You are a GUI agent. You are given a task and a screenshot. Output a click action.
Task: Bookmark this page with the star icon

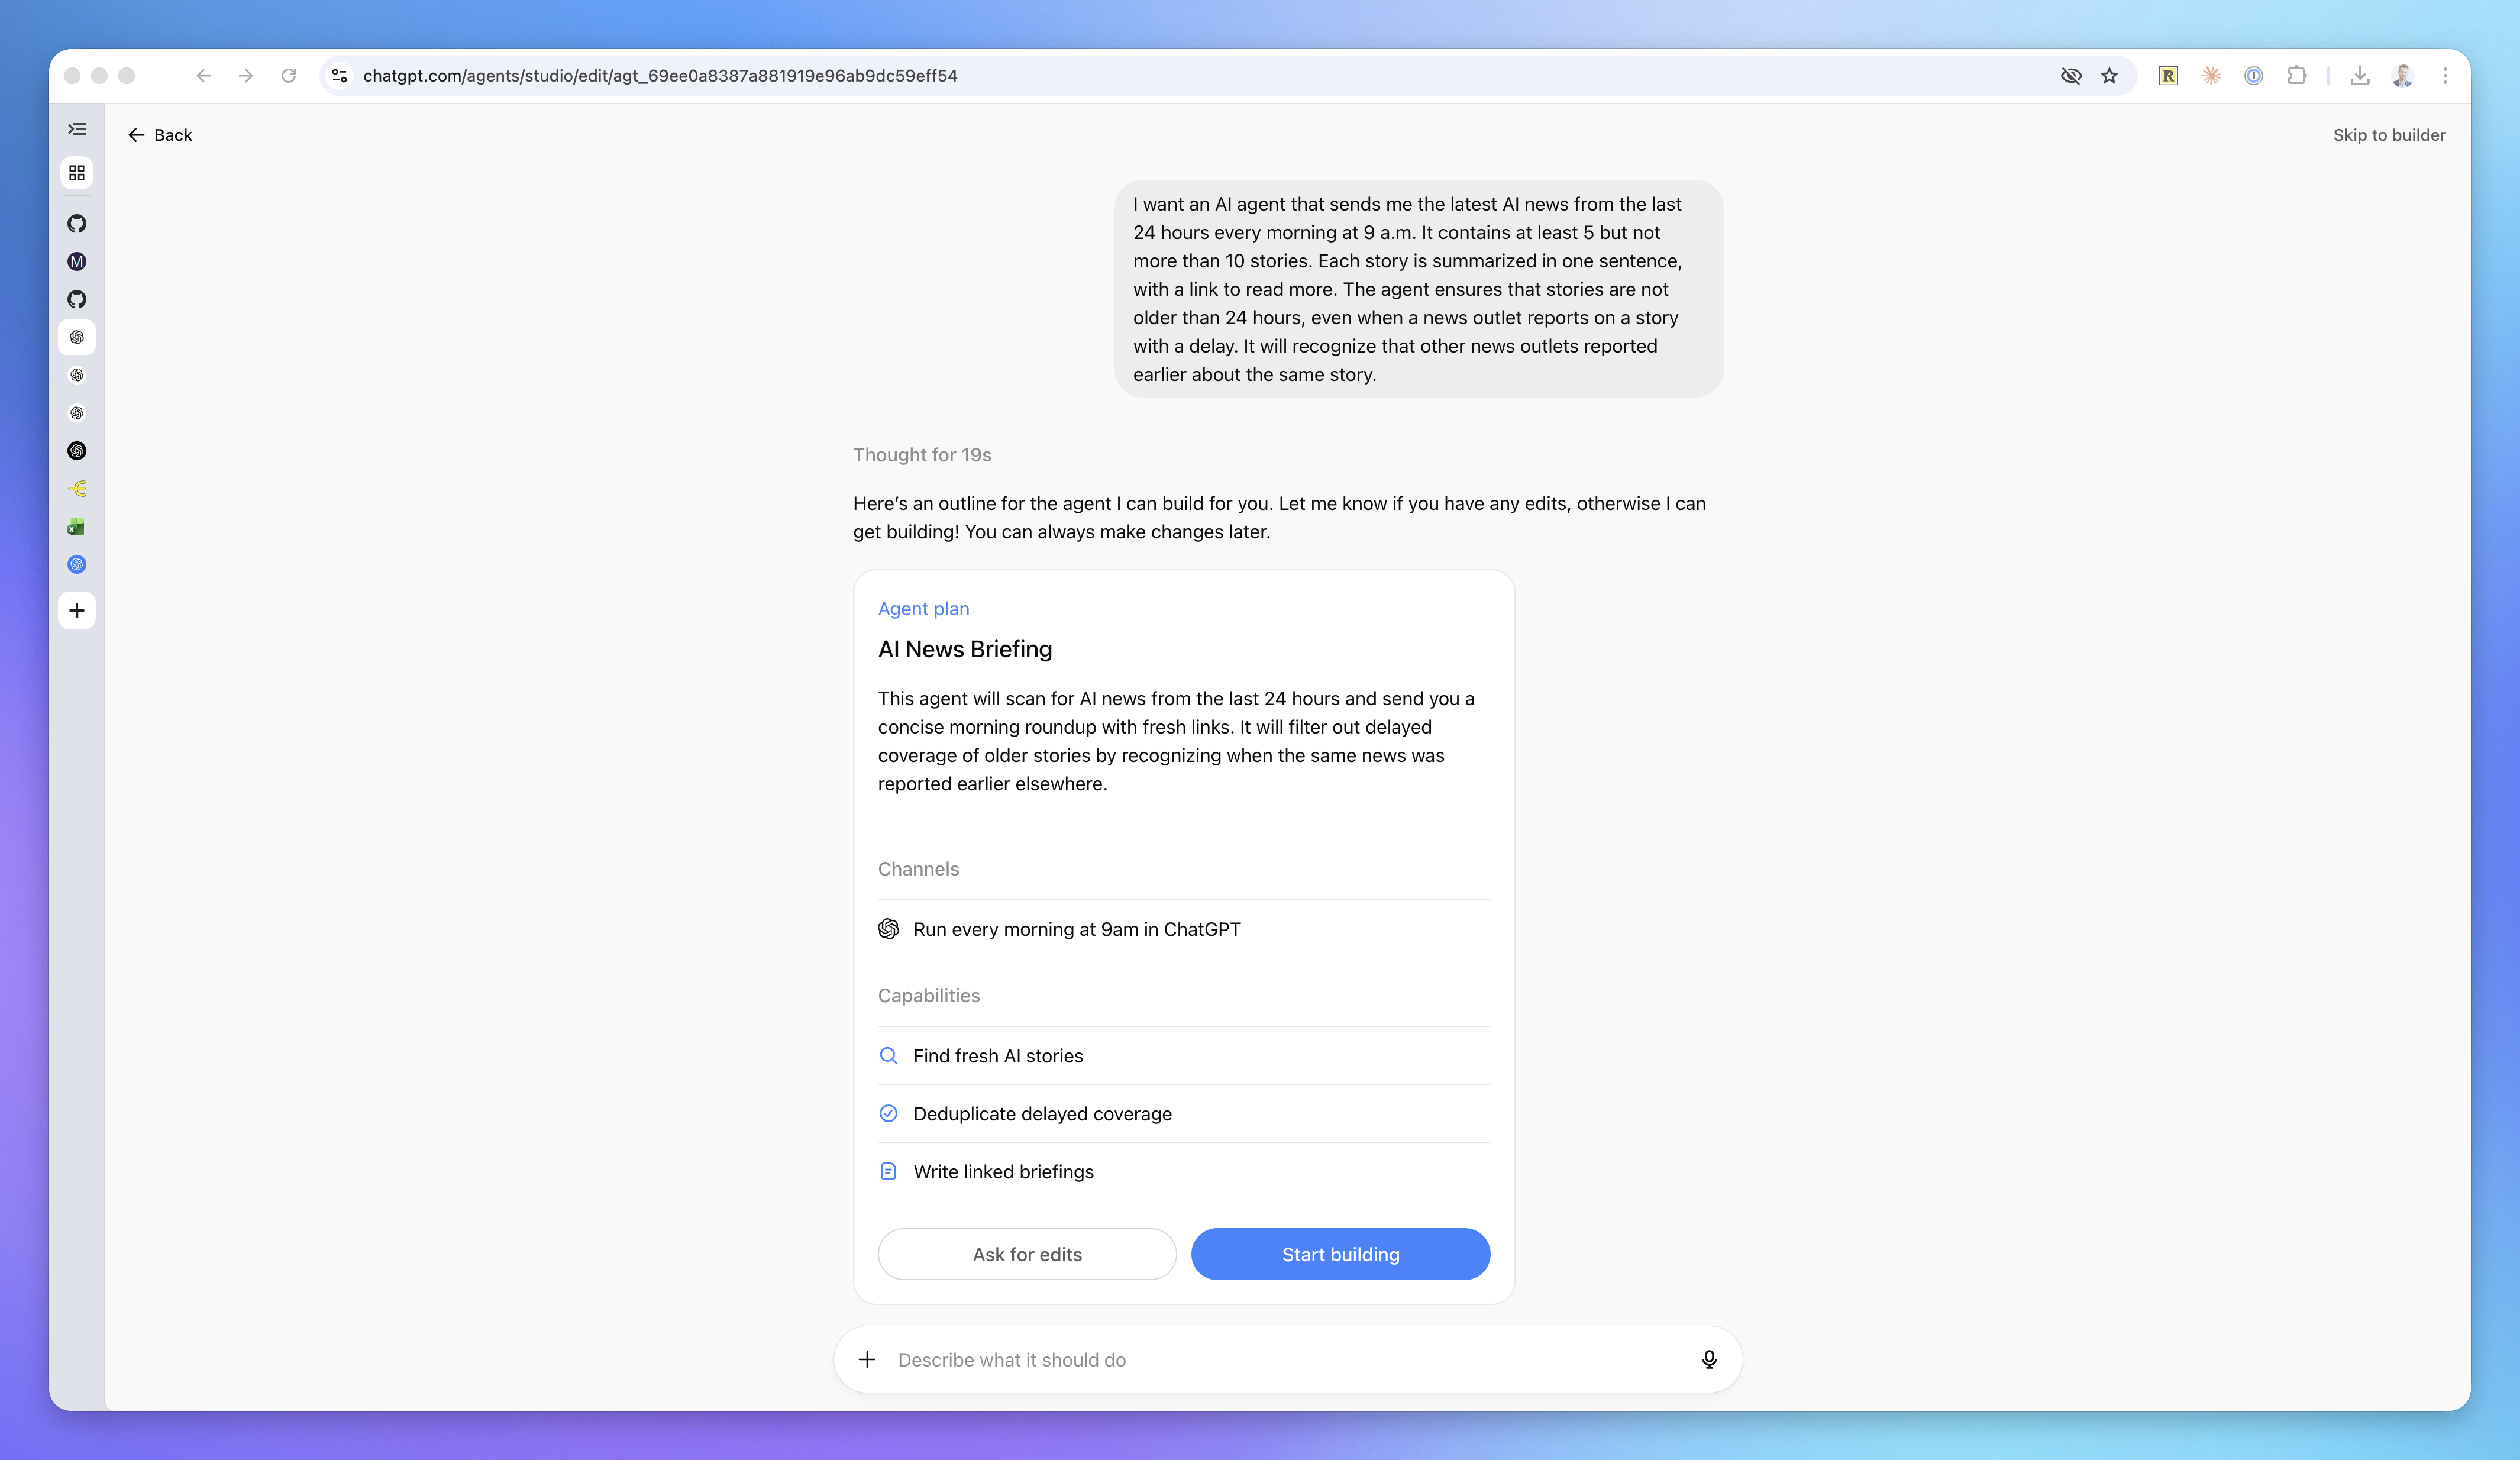[x=2110, y=76]
